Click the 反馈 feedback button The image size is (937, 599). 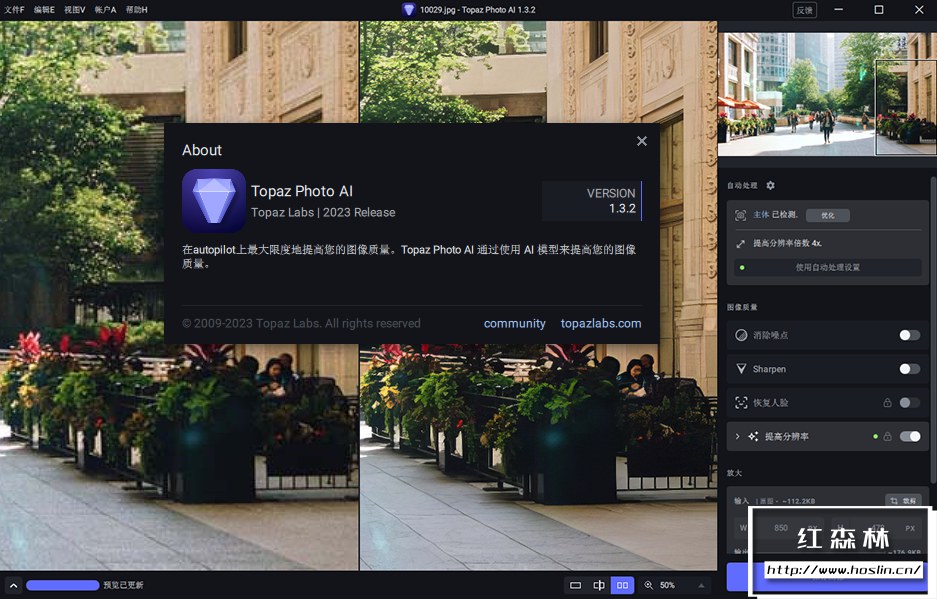(804, 10)
